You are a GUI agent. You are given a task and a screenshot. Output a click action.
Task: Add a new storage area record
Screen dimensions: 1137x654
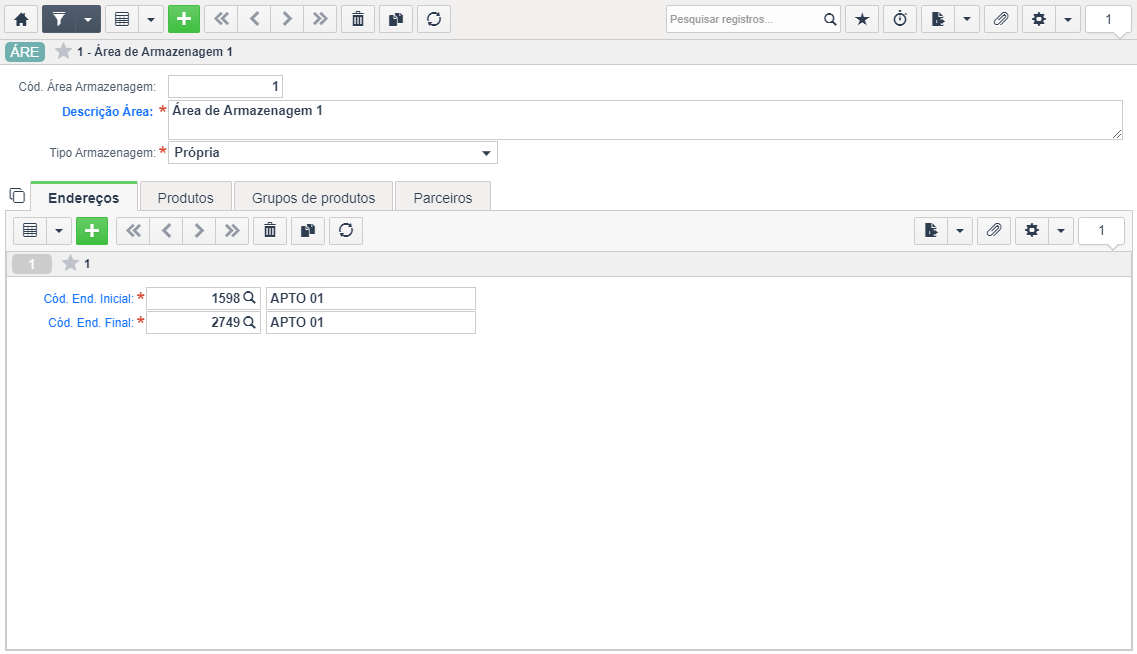pos(183,19)
